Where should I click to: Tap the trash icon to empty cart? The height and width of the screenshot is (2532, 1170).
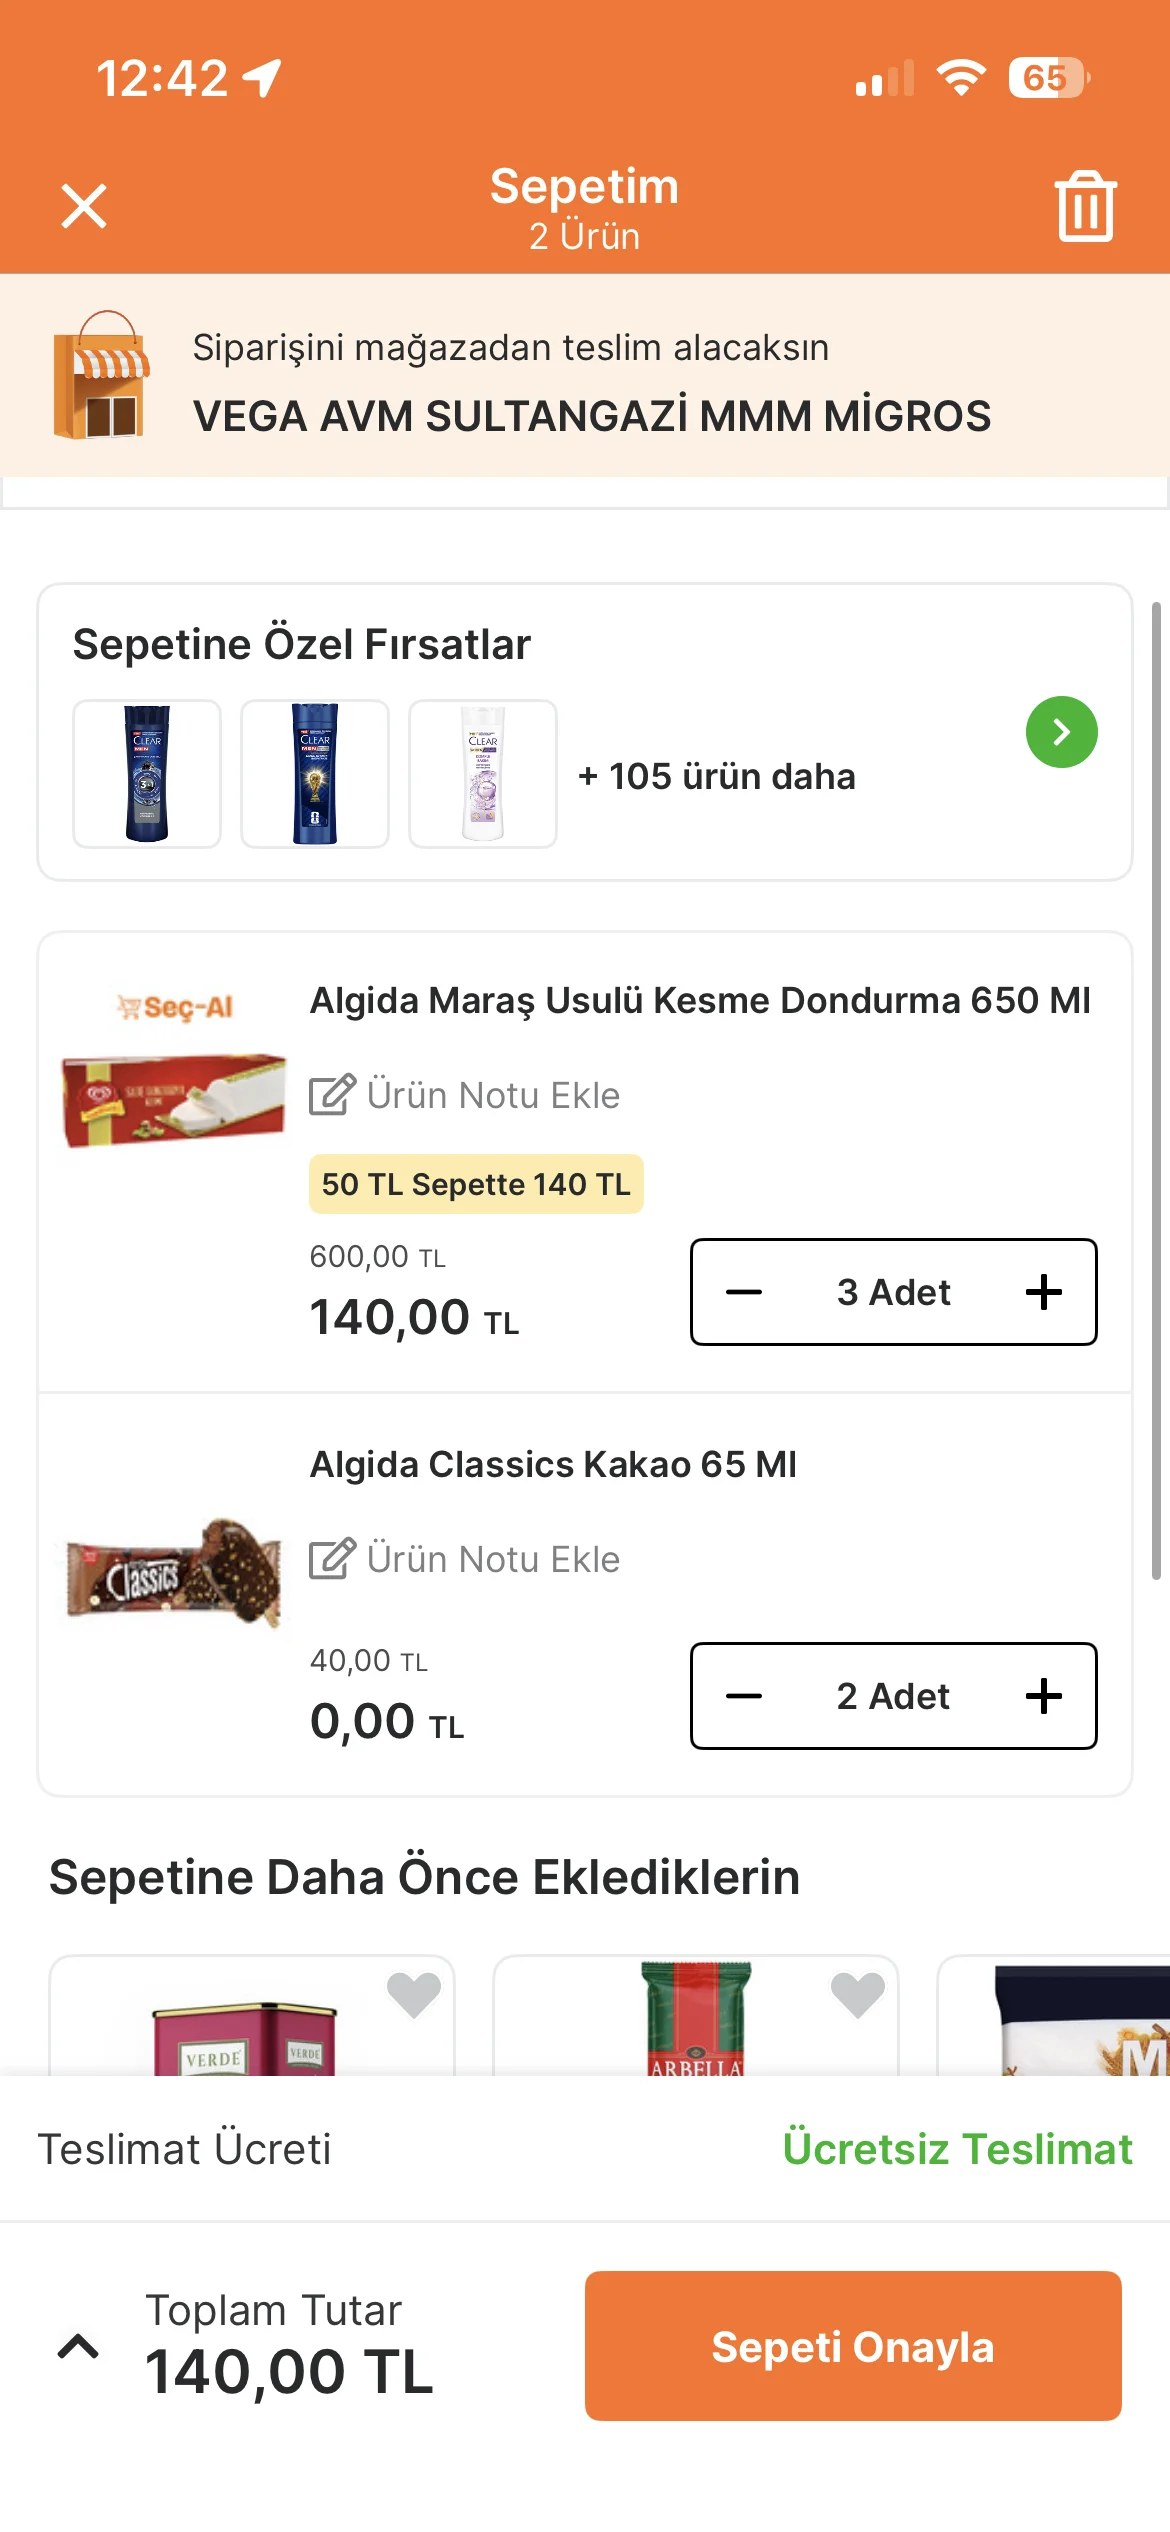(1085, 207)
